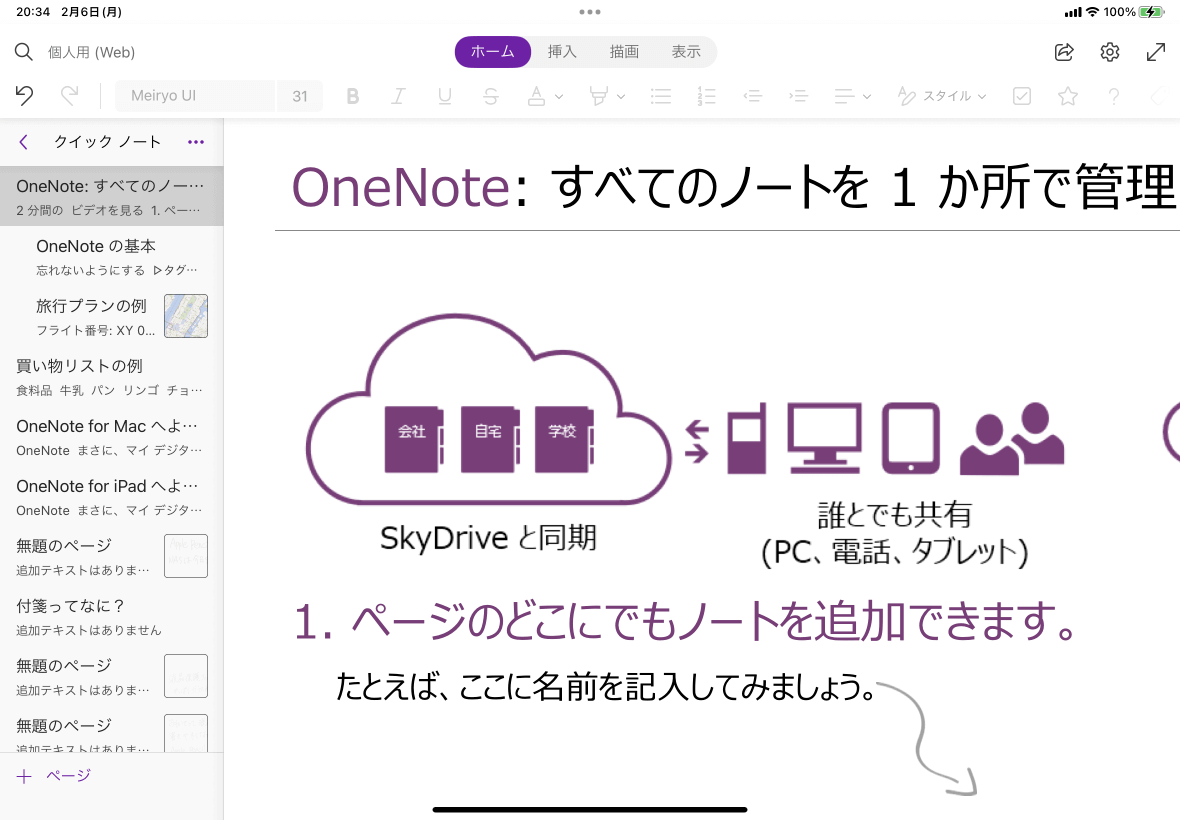Go back from クイック ノート section
The height and width of the screenshot is (820, 1180).
[x=24, y=142]
